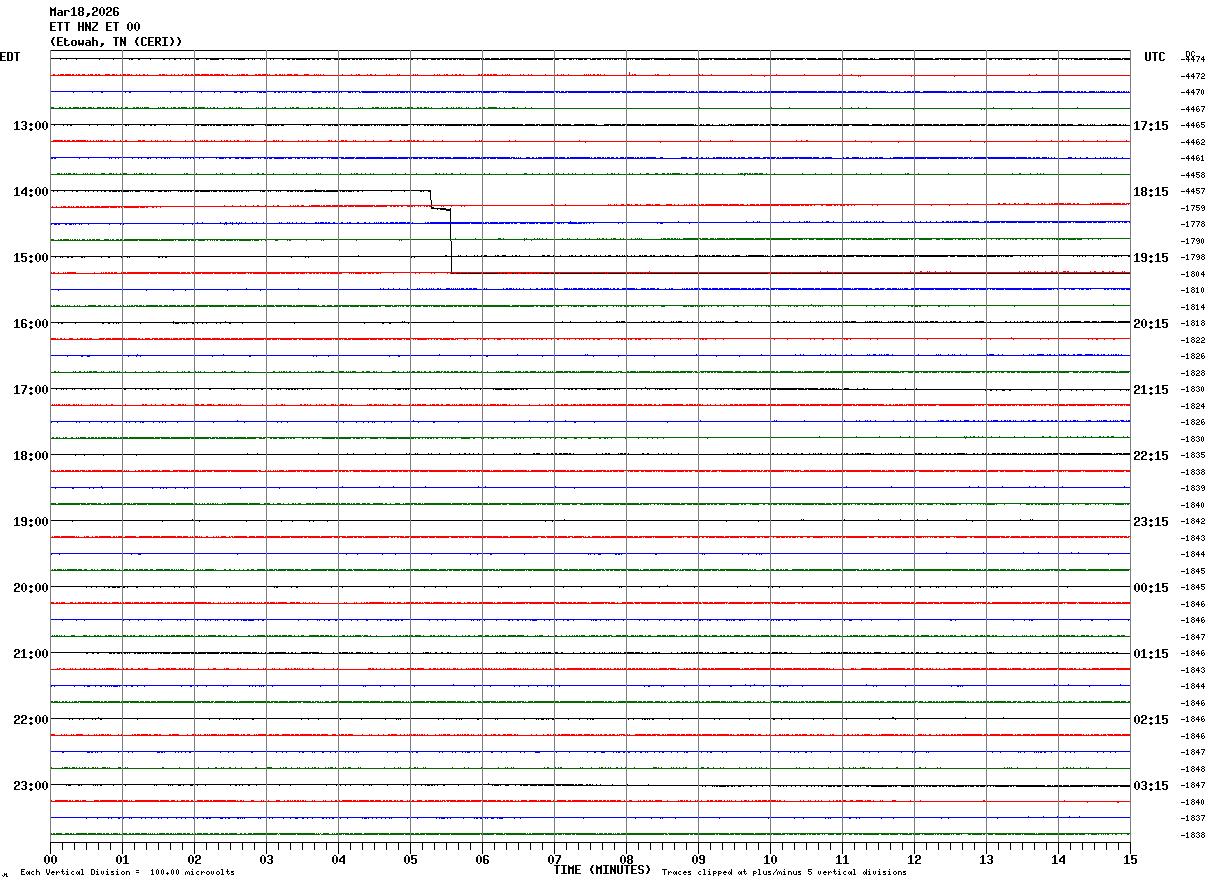Click the DC offset value "-4462"
Viewport: 1210px width, 886px height.
pos(1192,142)
